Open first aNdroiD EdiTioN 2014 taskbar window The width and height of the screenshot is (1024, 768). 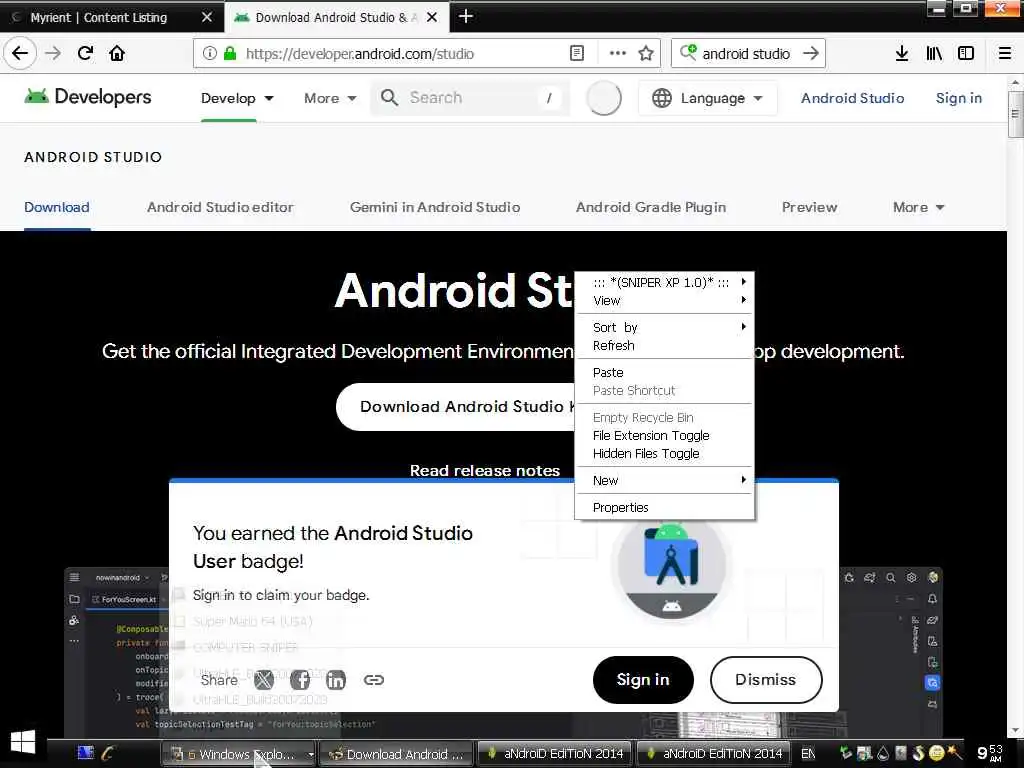(x=555, y=754)
